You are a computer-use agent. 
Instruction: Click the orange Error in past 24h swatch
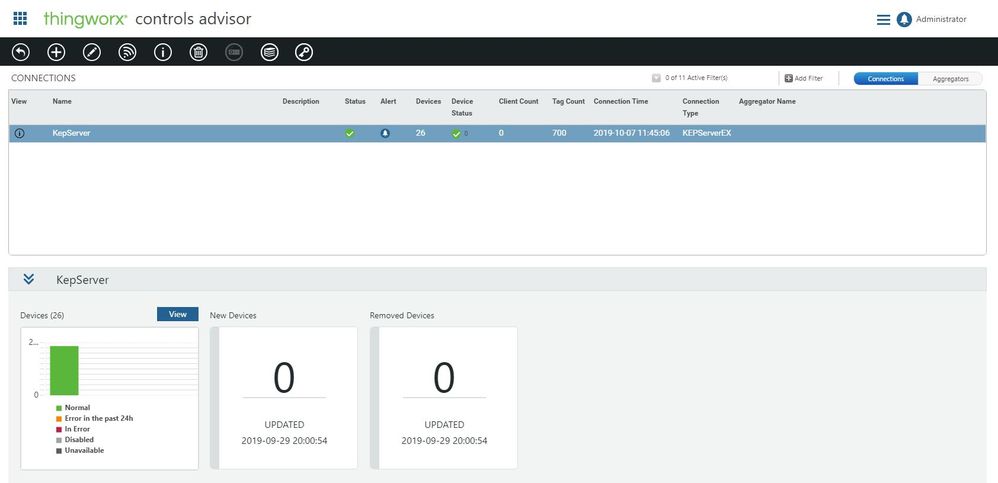59,419
